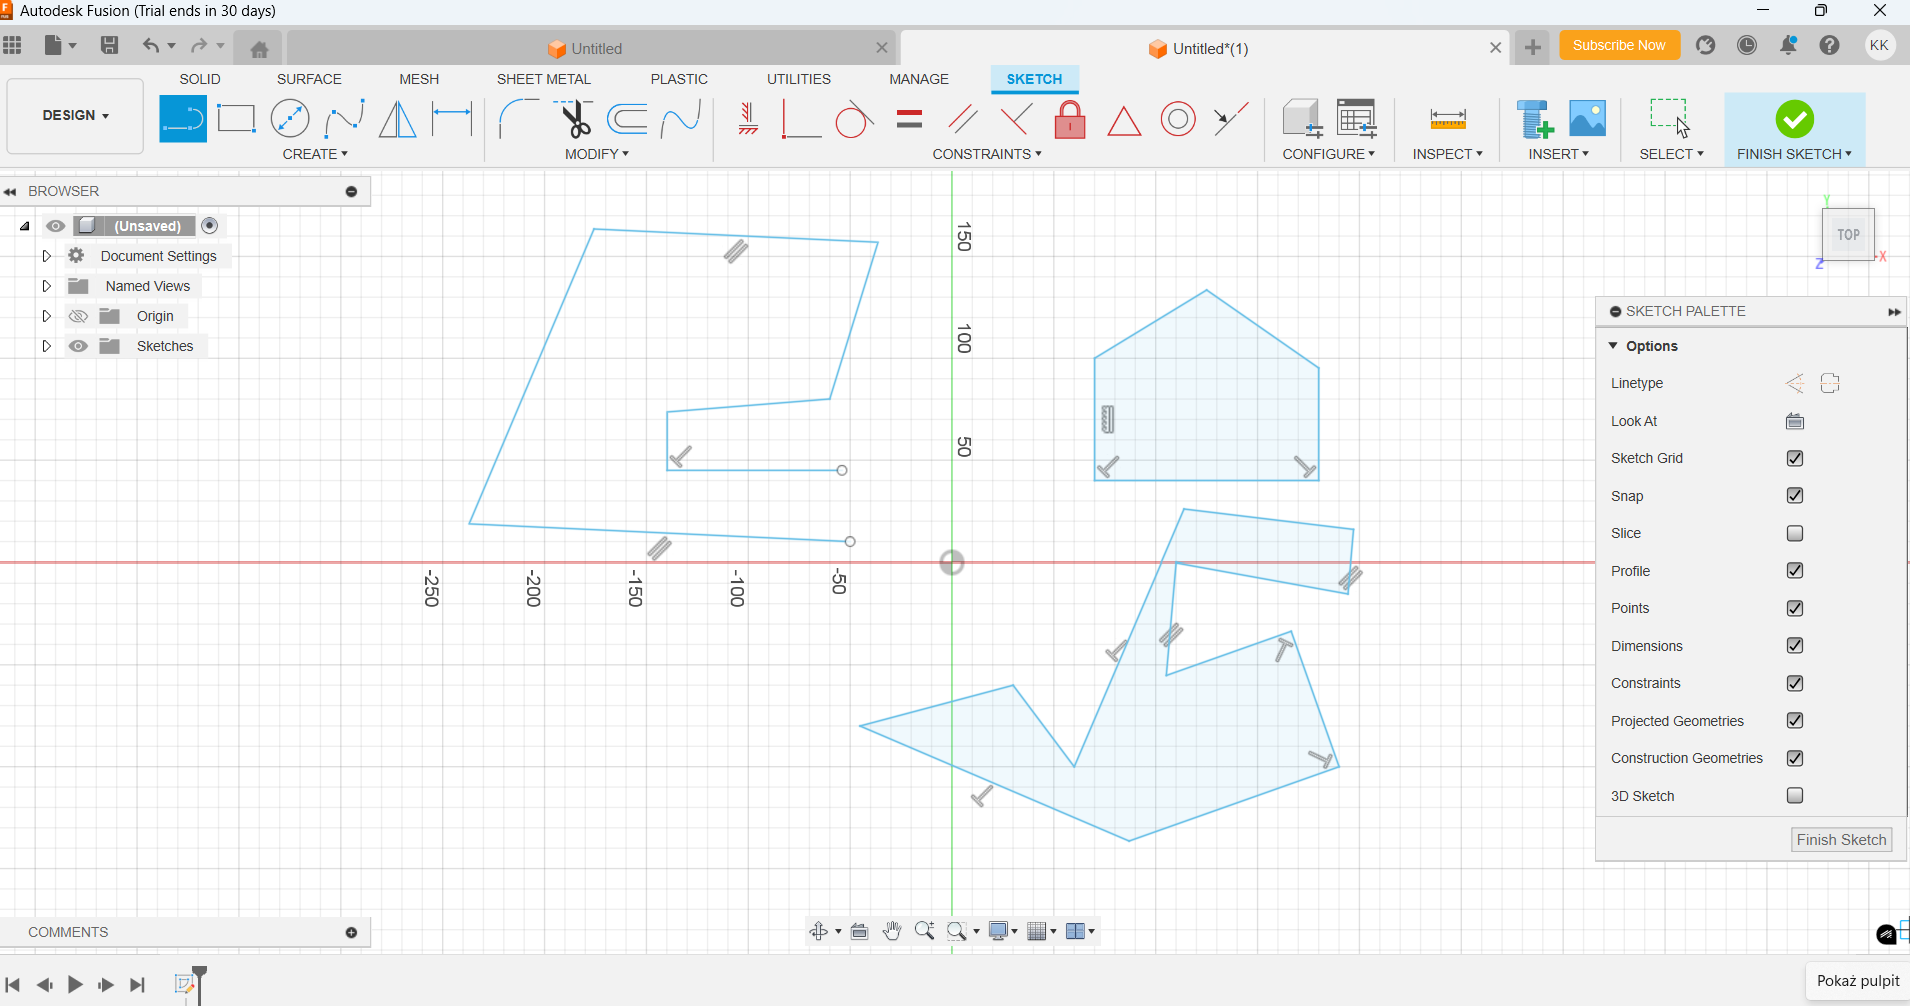Click the Finish Sketch palette button
The width and height of the screenshot is (1910, 1006).
tap(1841, 840)
